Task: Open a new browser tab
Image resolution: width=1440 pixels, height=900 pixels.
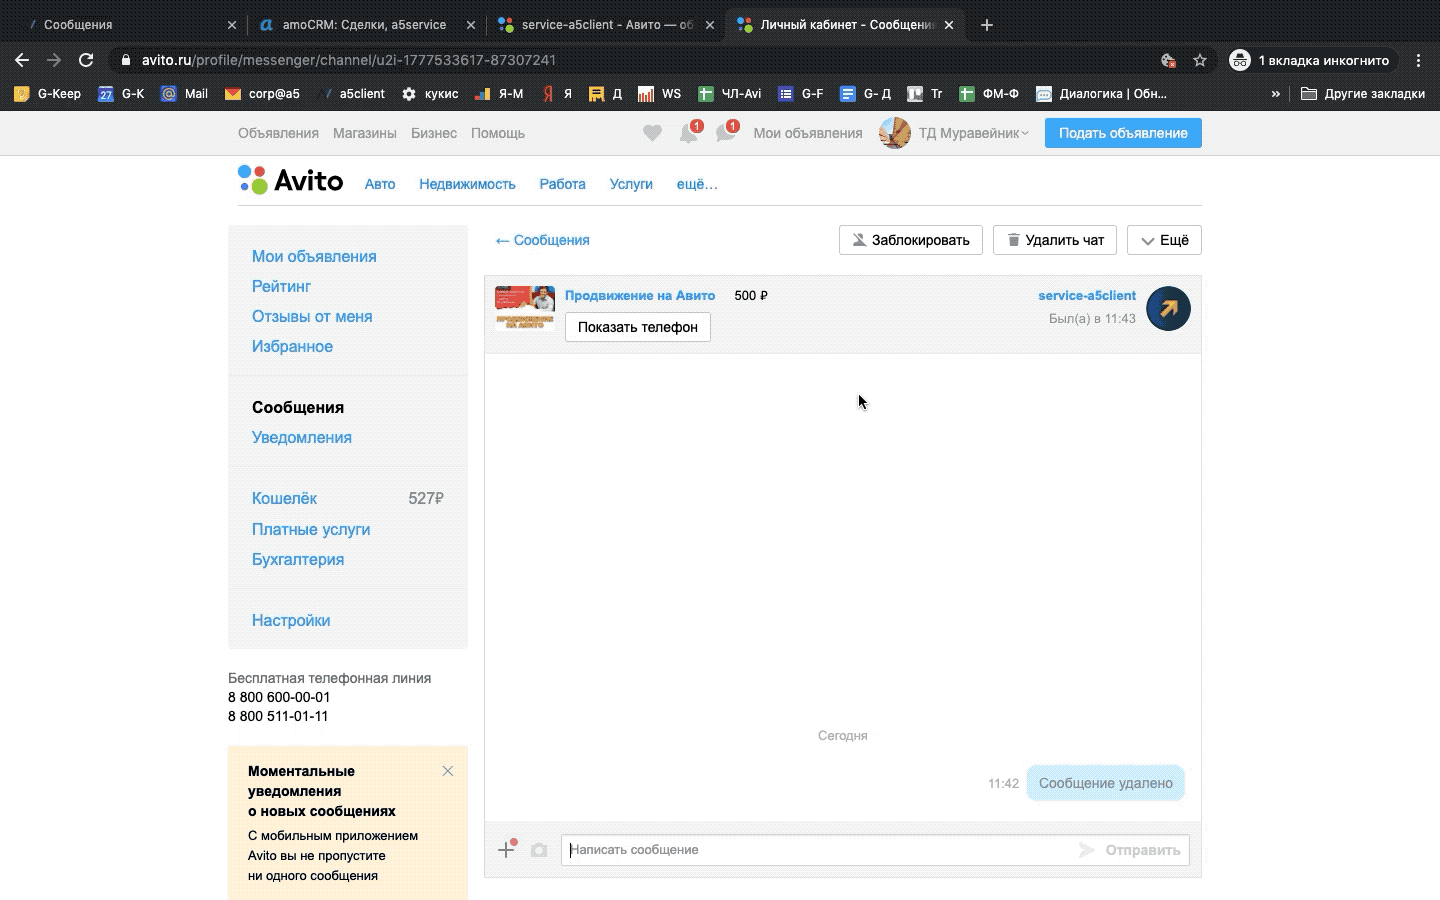Action: point(987,25)
